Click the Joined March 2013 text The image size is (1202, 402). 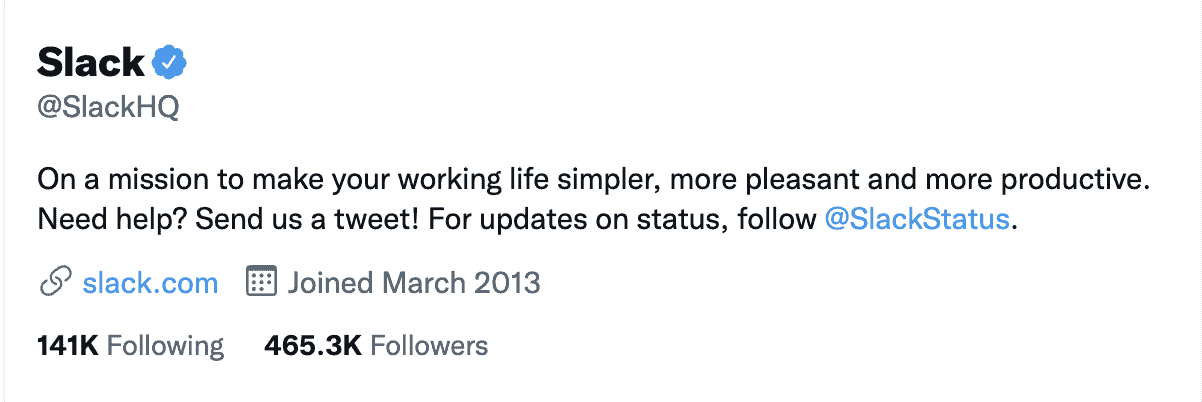[414, 283]
